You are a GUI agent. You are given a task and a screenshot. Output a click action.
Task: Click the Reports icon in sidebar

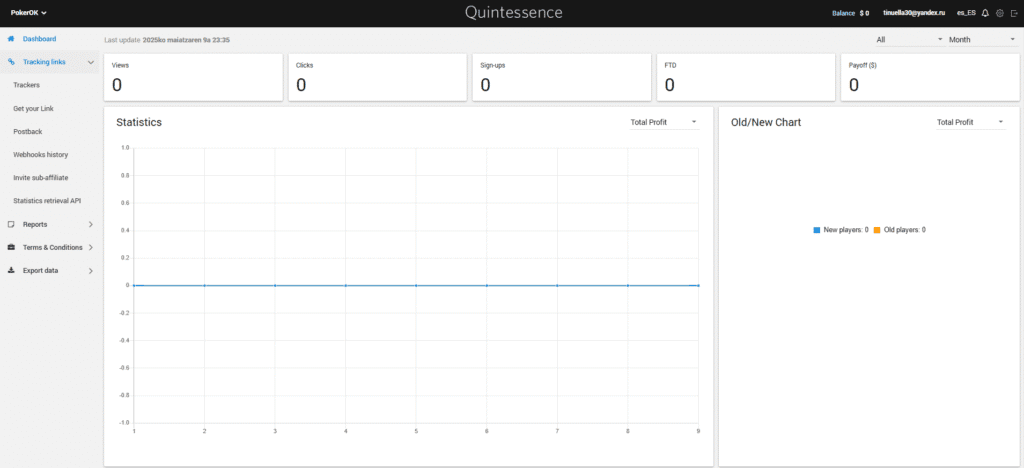click(11, 224)
